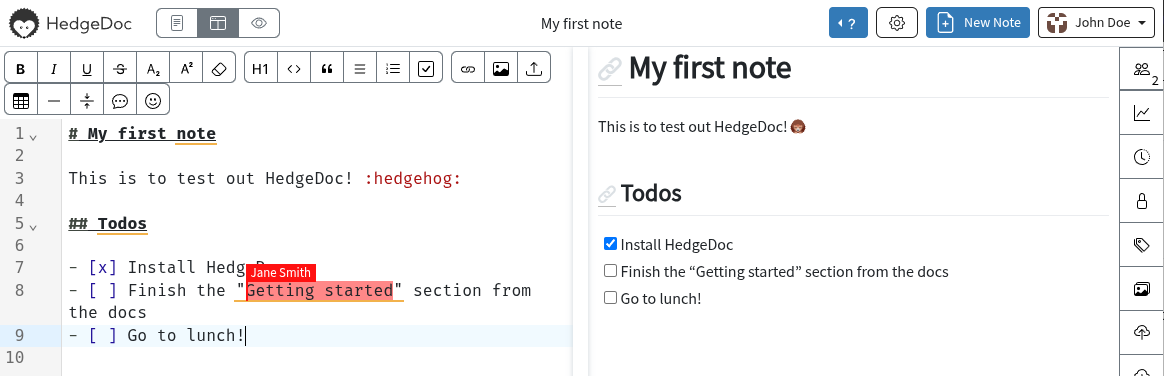Insert a horizontal line
The image size is (1164, 376).
point(54,102)
